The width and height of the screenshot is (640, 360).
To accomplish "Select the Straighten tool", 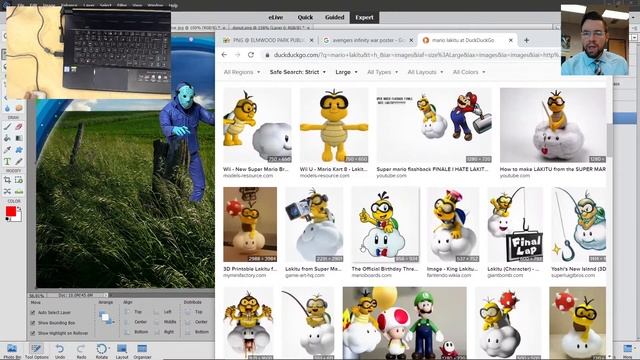I will pyautogui.click(x=19, y=191).
